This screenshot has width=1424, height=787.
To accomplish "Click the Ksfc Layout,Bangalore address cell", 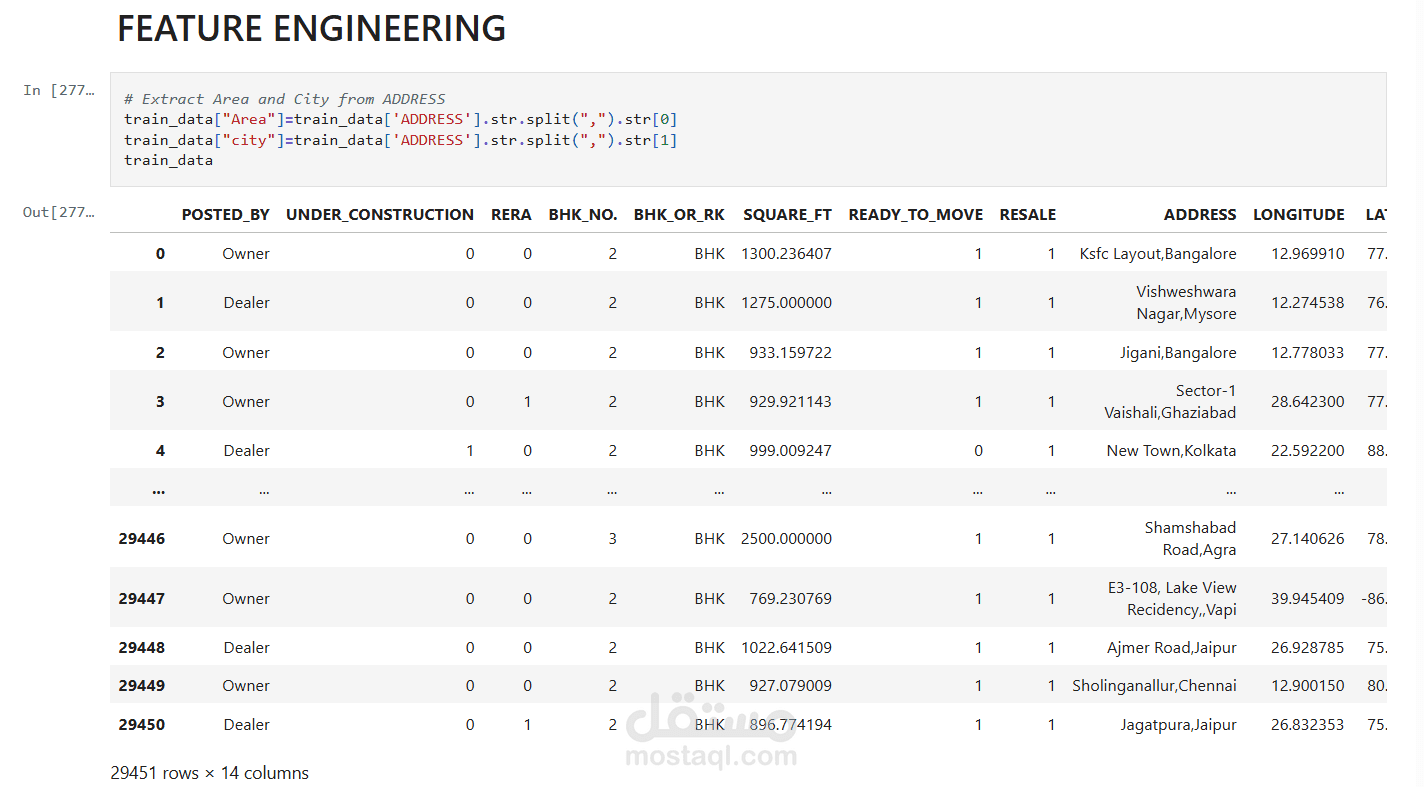I will click(1157, 254).
